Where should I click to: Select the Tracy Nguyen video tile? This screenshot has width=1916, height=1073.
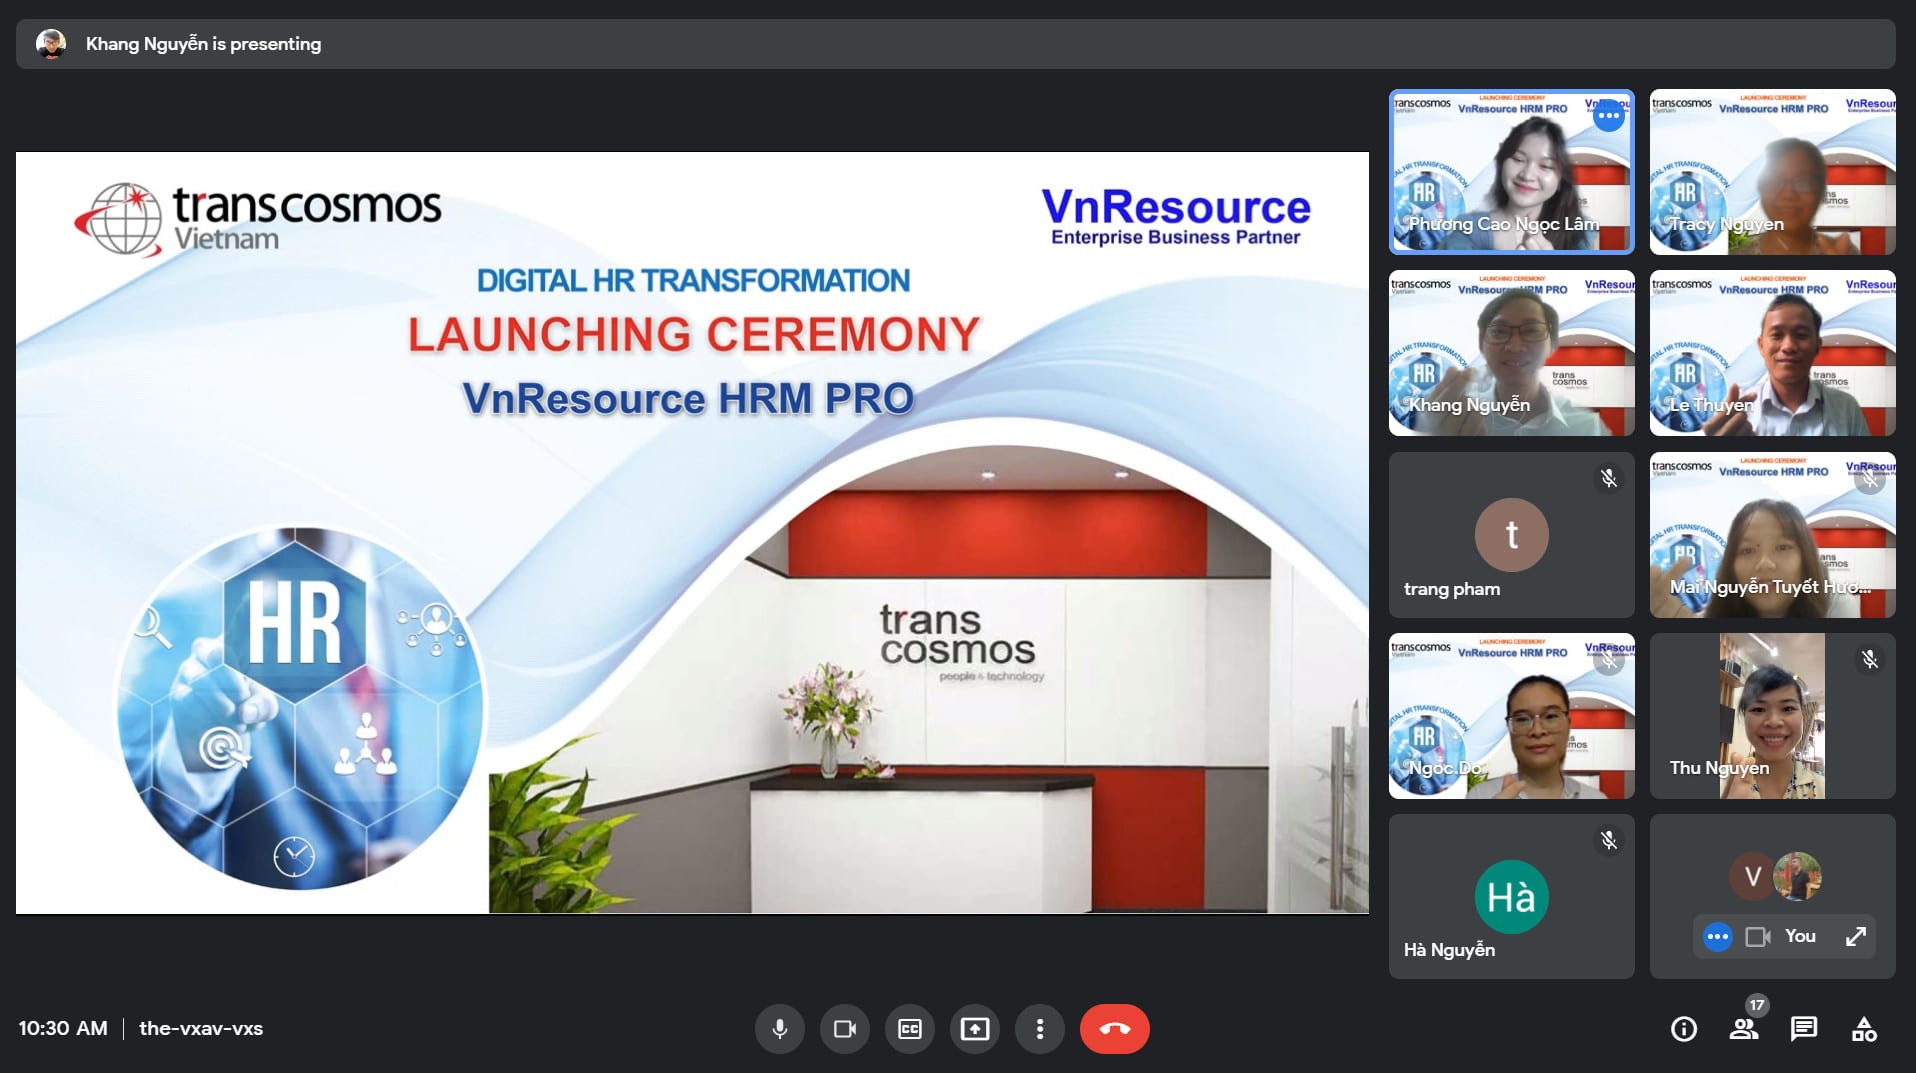1772,172
